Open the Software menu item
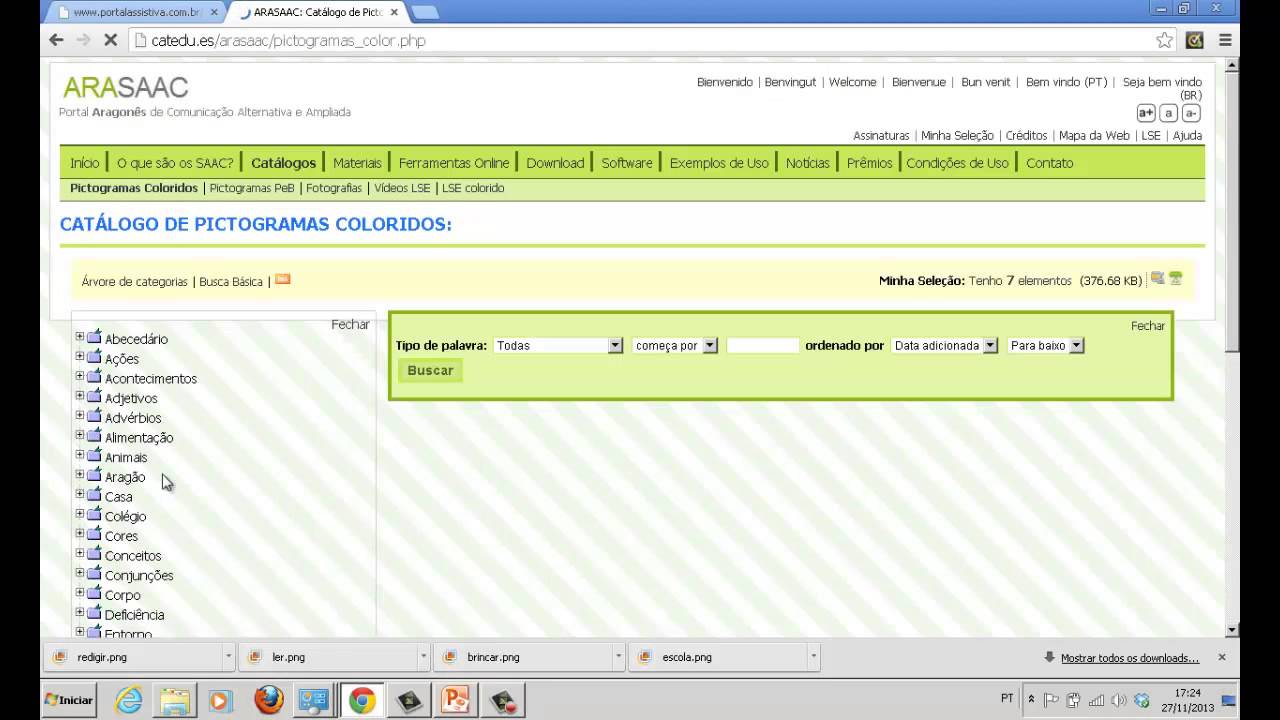This screenshot has width=1280, height=720. click(627, 163)
